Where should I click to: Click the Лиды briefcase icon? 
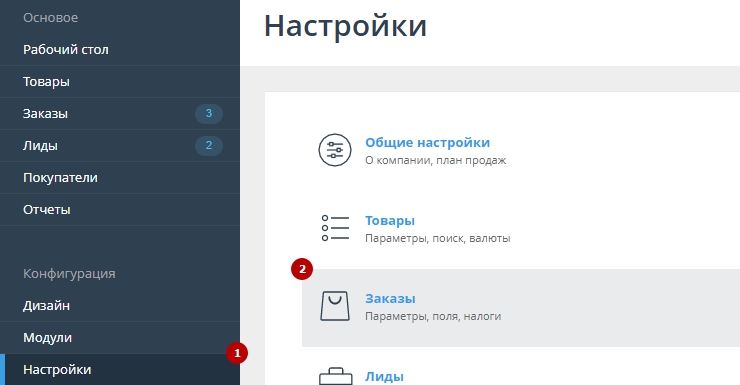(336, 377)
